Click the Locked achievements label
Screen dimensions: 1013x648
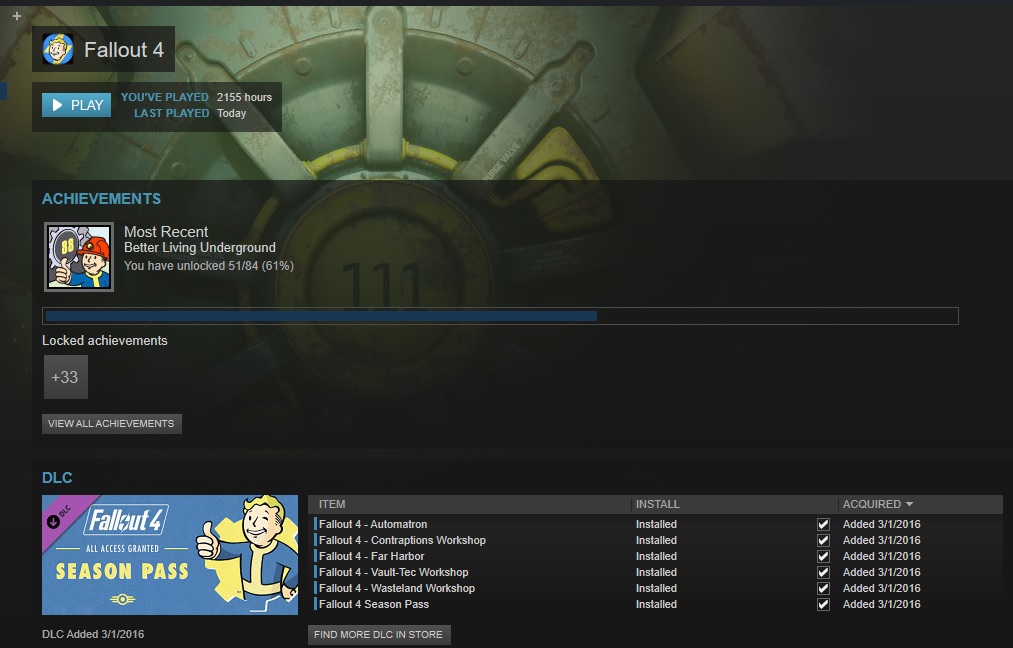point(105,340)
